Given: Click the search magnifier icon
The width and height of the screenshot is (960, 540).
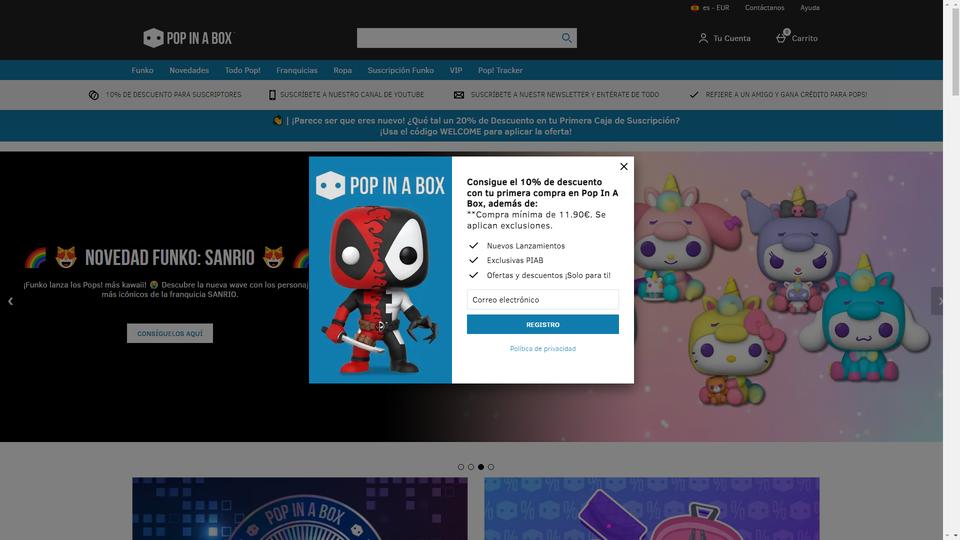Looking at the screenshot, I should tap(566, 38).
